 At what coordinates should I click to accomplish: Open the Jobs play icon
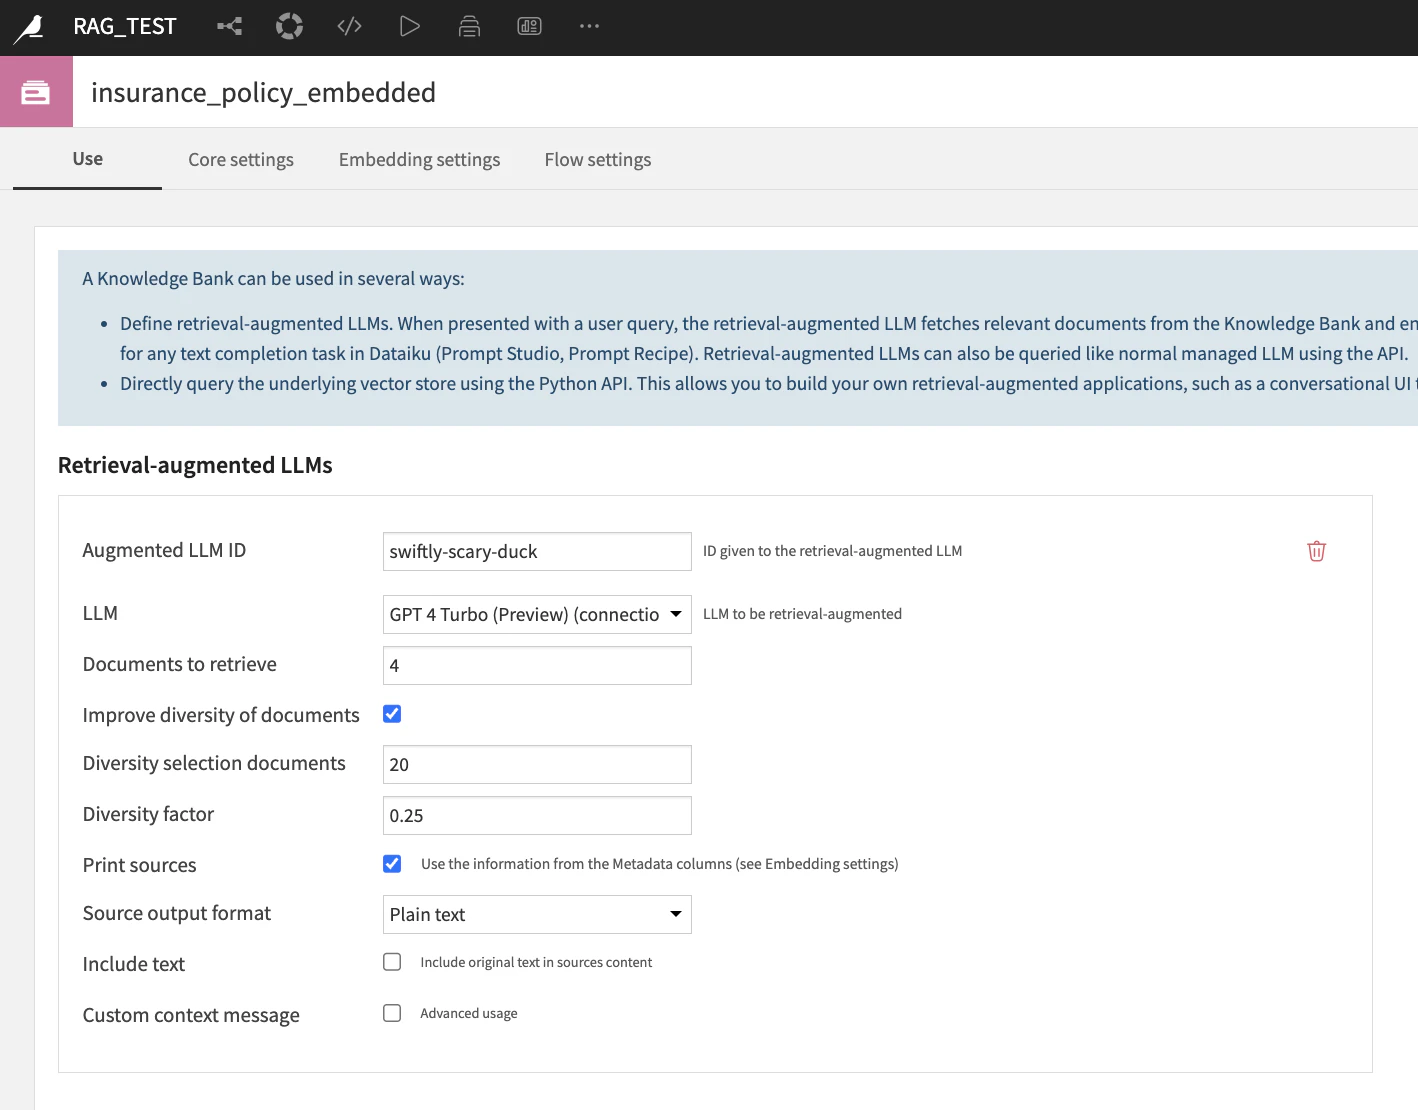coord(410,26)
